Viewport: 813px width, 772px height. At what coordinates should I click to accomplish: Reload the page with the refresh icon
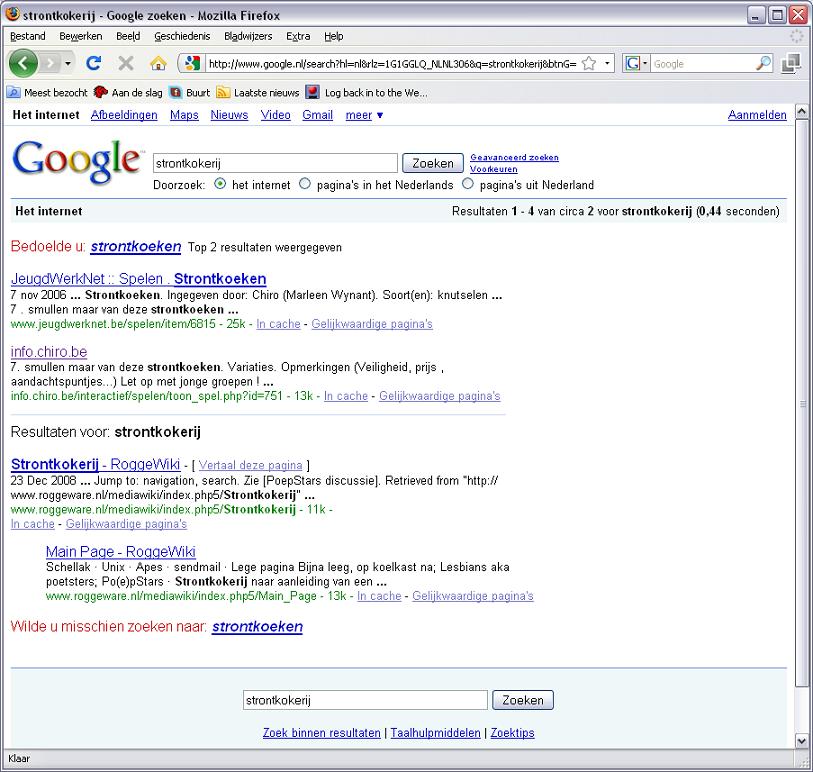(x=94, y=63)
